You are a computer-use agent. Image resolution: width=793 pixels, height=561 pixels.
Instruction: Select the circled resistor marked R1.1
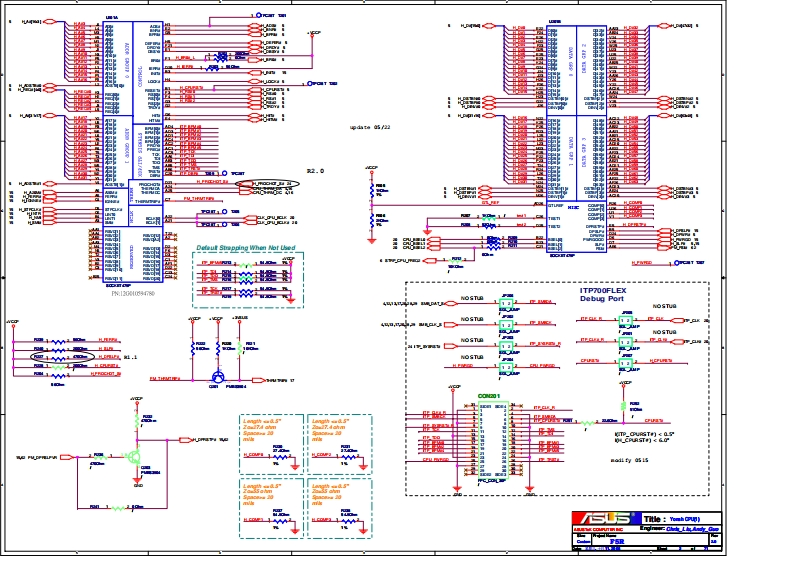(x=62, y=356)
